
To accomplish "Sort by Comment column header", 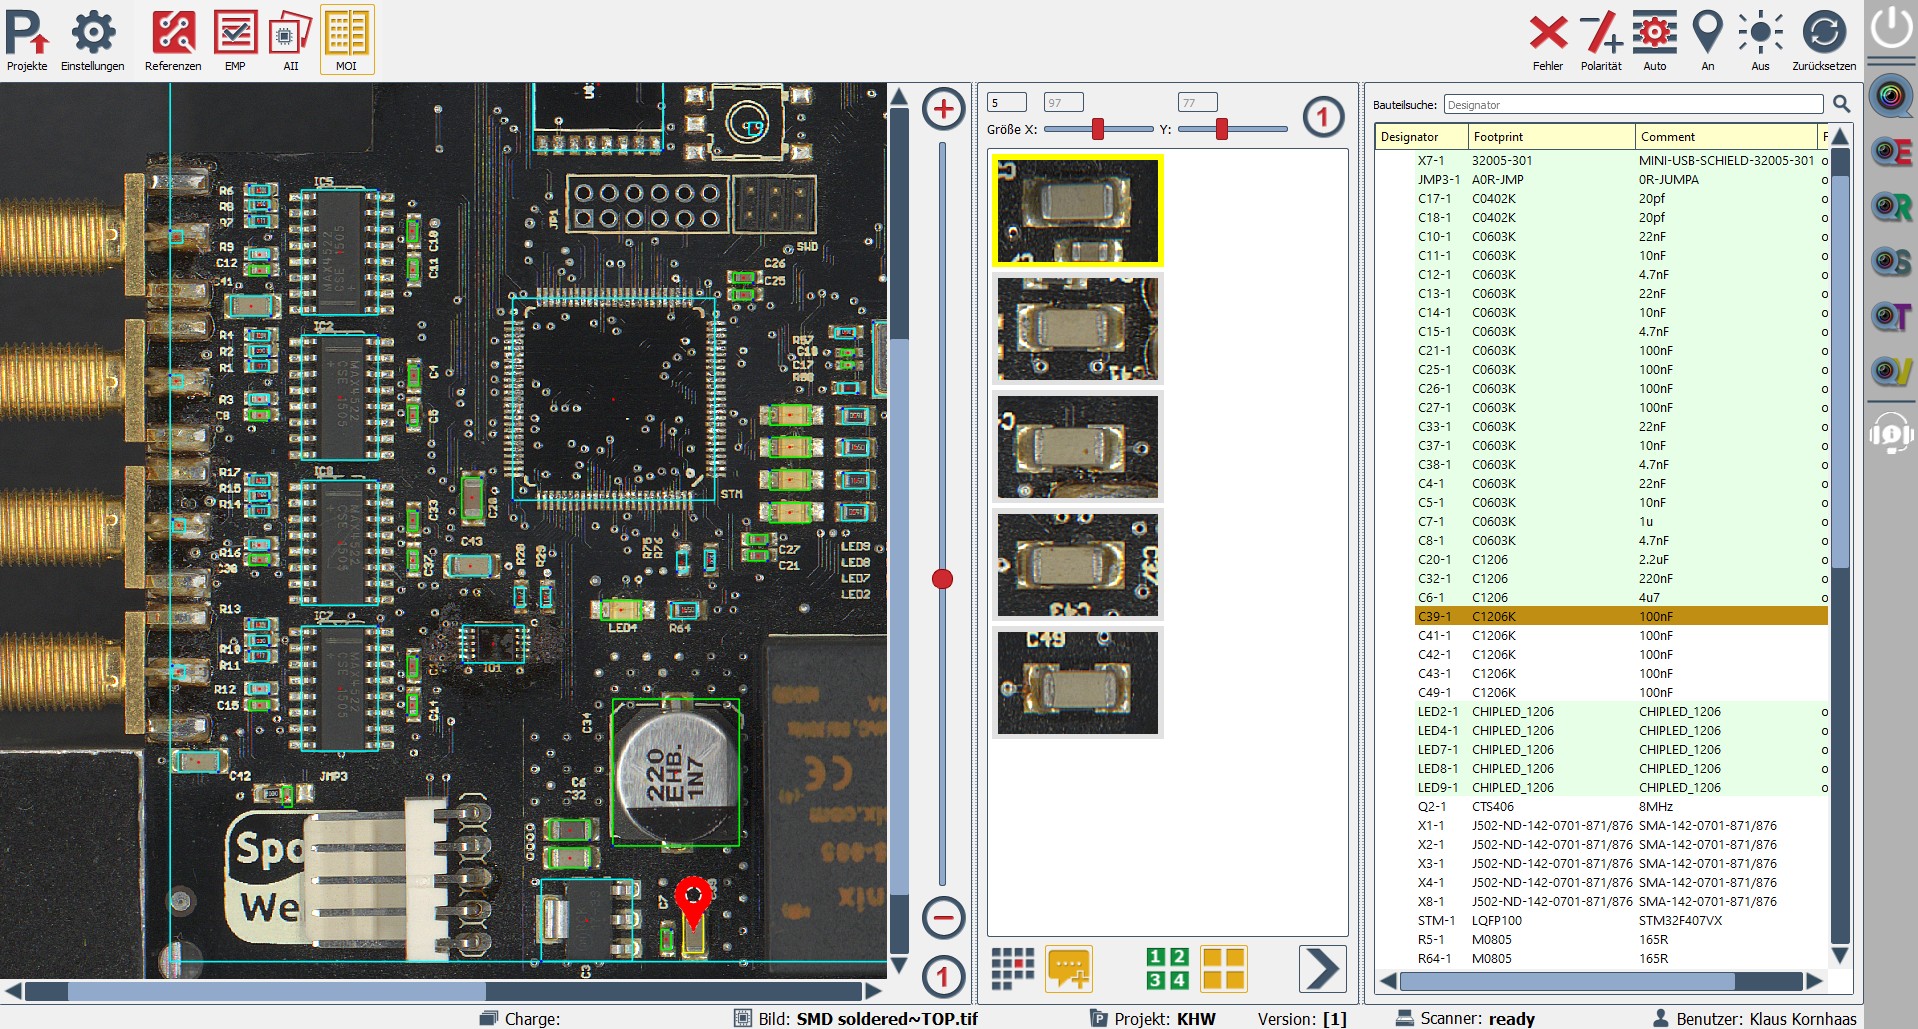I will [x=1725, y=137].
